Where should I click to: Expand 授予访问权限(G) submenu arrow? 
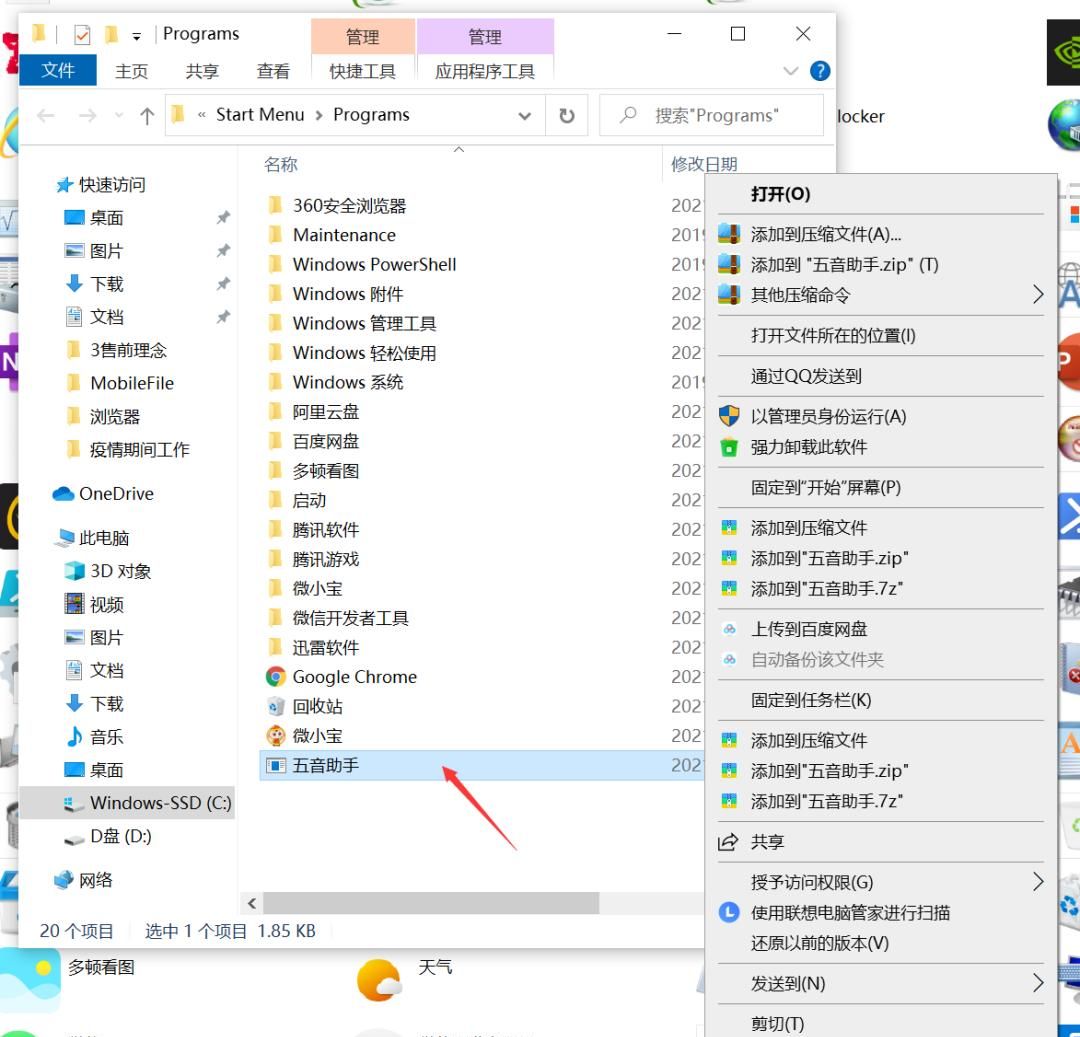click(1038, 881)
